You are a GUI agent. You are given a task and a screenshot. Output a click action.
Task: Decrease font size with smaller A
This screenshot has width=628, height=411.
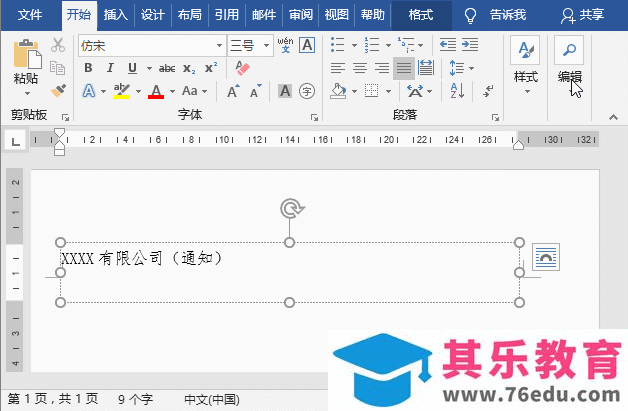256,91
